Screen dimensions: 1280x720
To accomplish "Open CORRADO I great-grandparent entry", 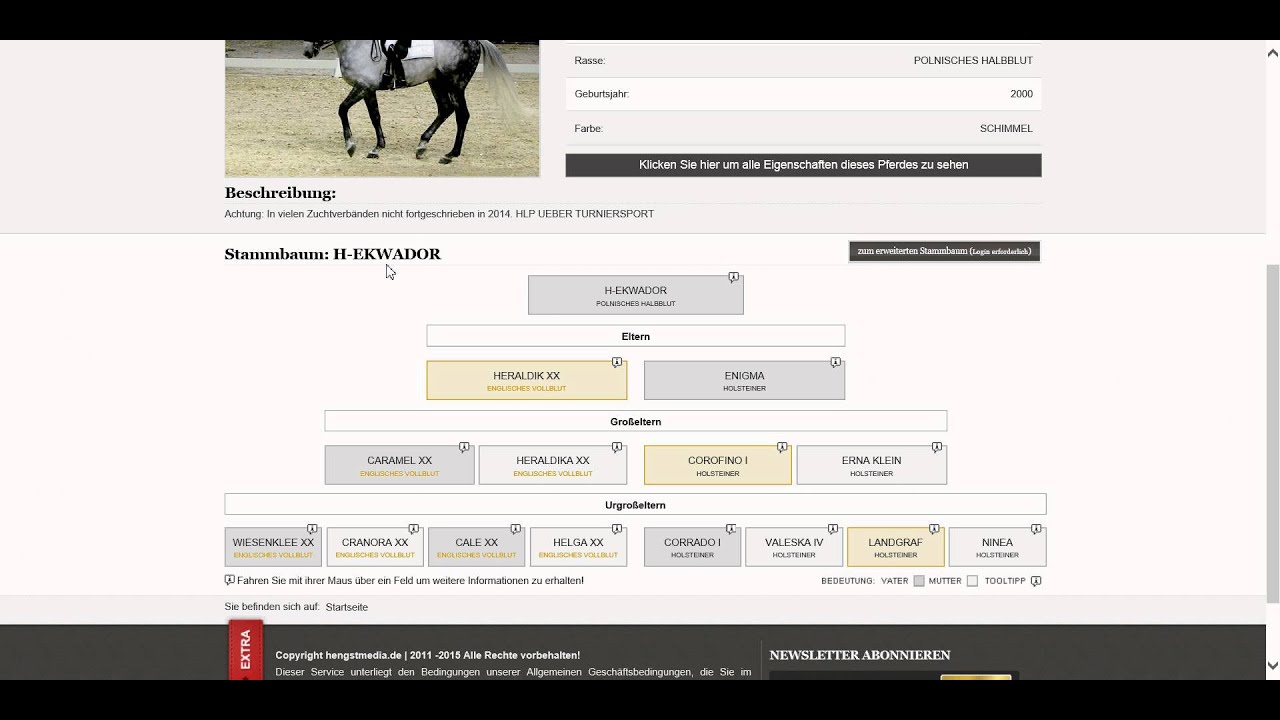I will pos(692,547).
